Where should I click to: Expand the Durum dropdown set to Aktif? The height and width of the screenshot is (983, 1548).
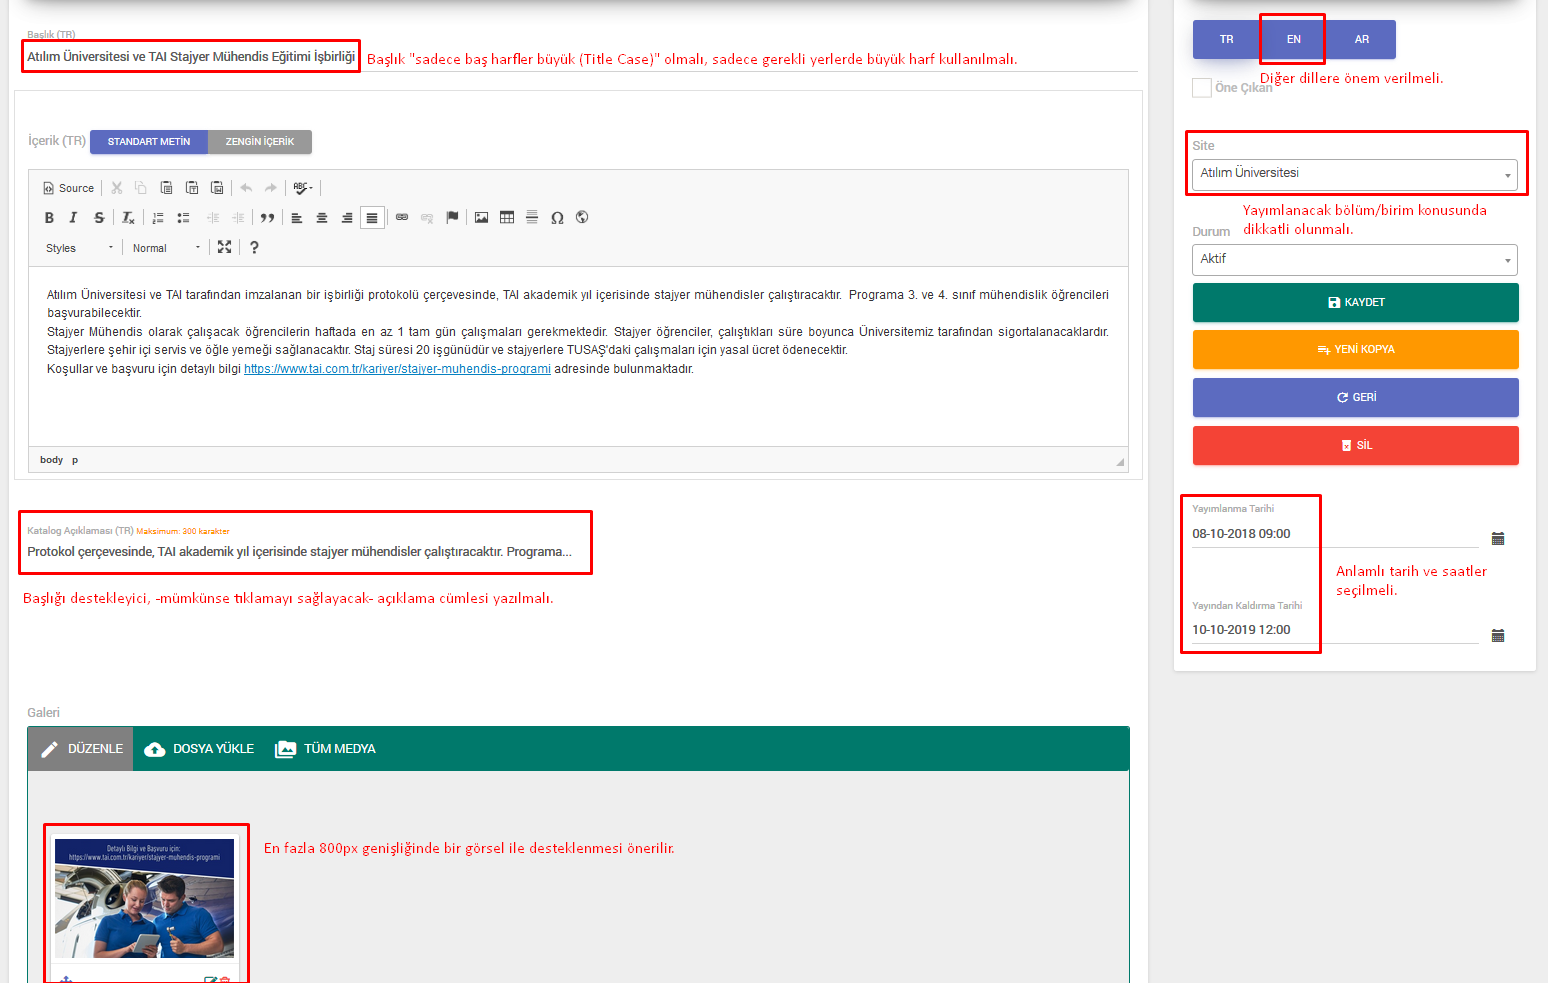tap(1354, 260)
